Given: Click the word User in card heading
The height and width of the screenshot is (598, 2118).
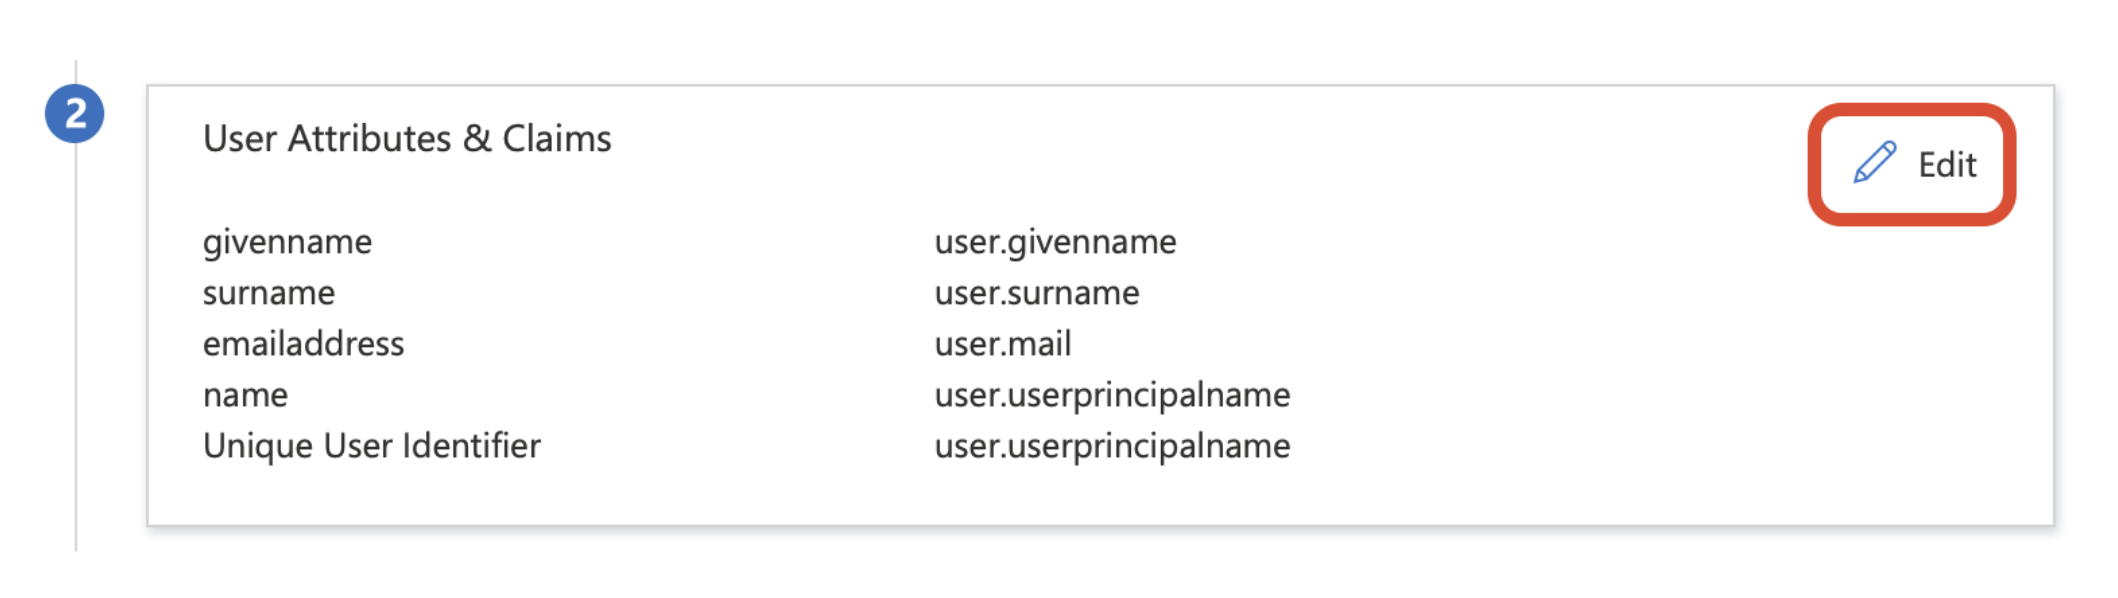Looking at the screenshot, I should tap(240, 139).
